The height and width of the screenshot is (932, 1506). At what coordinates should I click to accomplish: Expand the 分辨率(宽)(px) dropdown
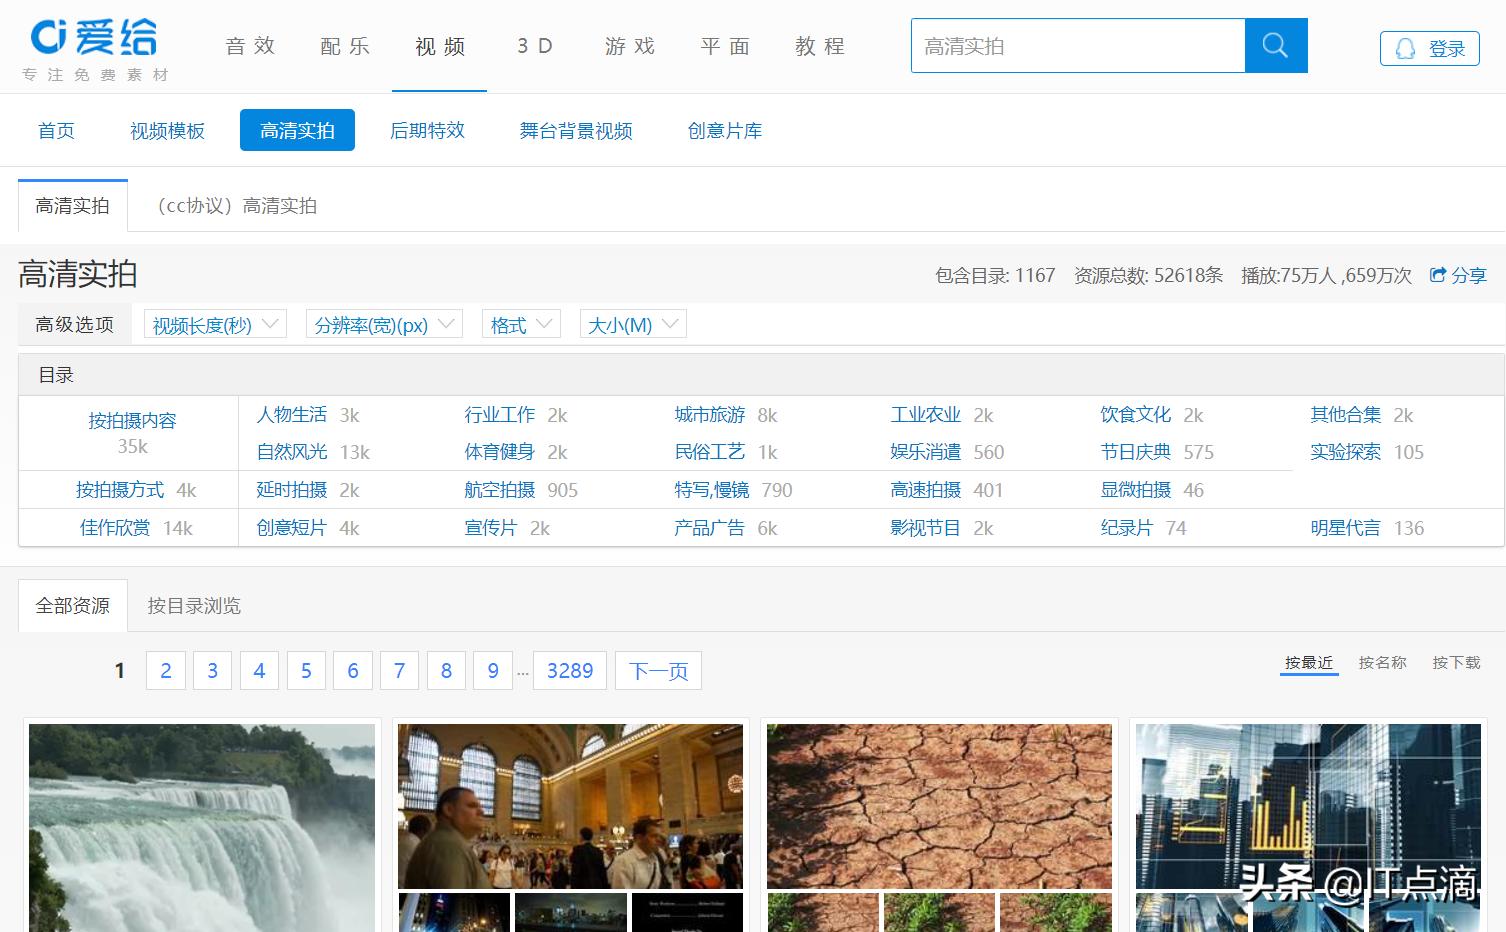click(383, 324)
